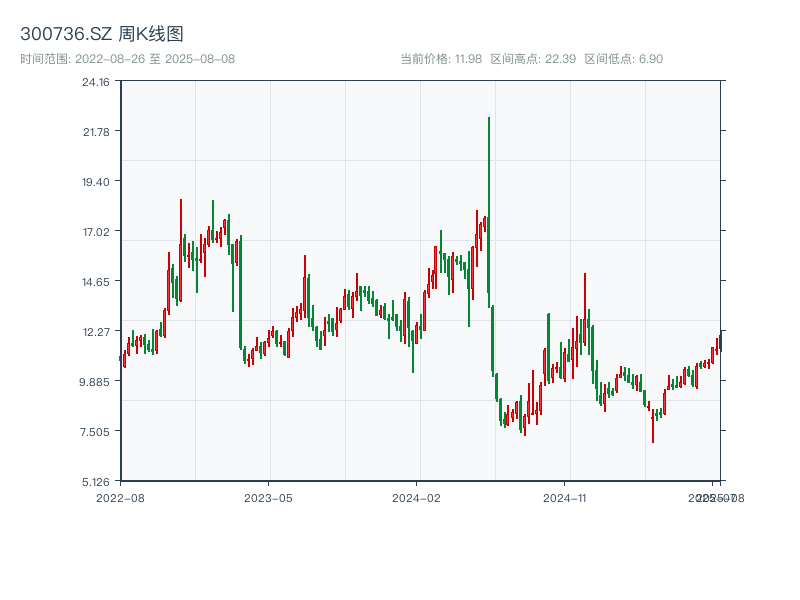Click the 7.505 price axis label
Screen dimensions: 800x600
click(x=96, y=432)
